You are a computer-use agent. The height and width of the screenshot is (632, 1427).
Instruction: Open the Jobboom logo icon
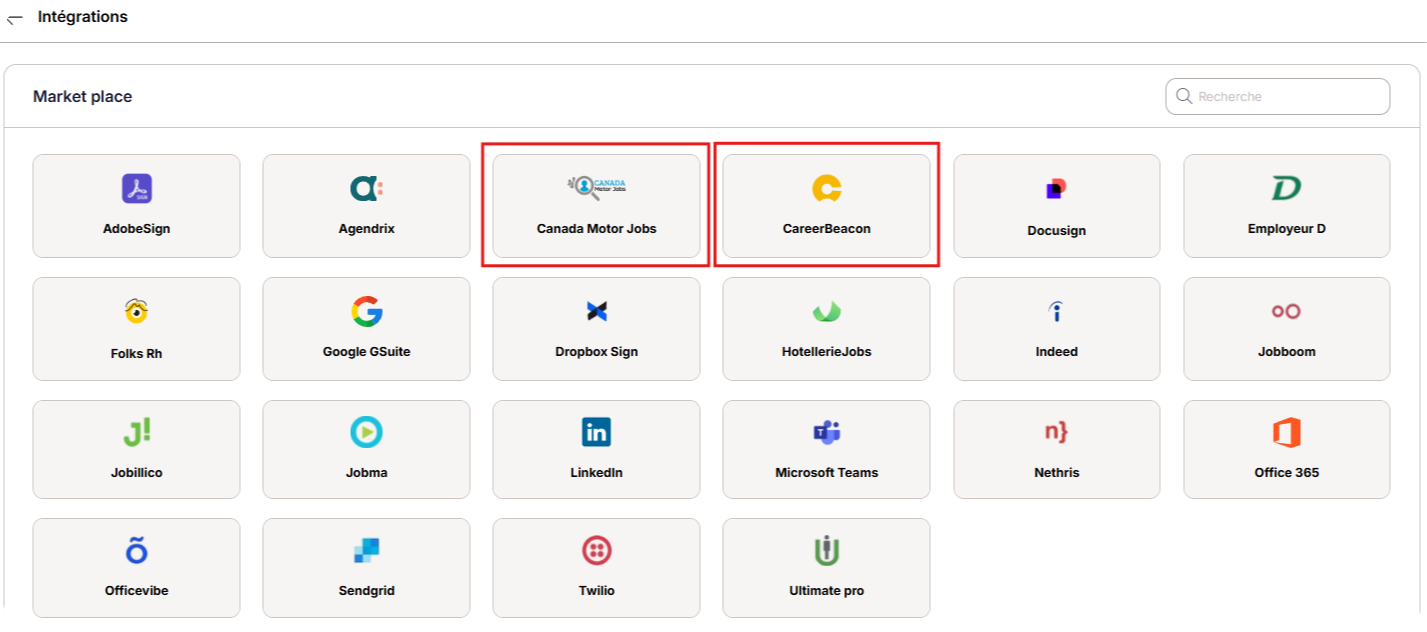[x=1286, y=312]
